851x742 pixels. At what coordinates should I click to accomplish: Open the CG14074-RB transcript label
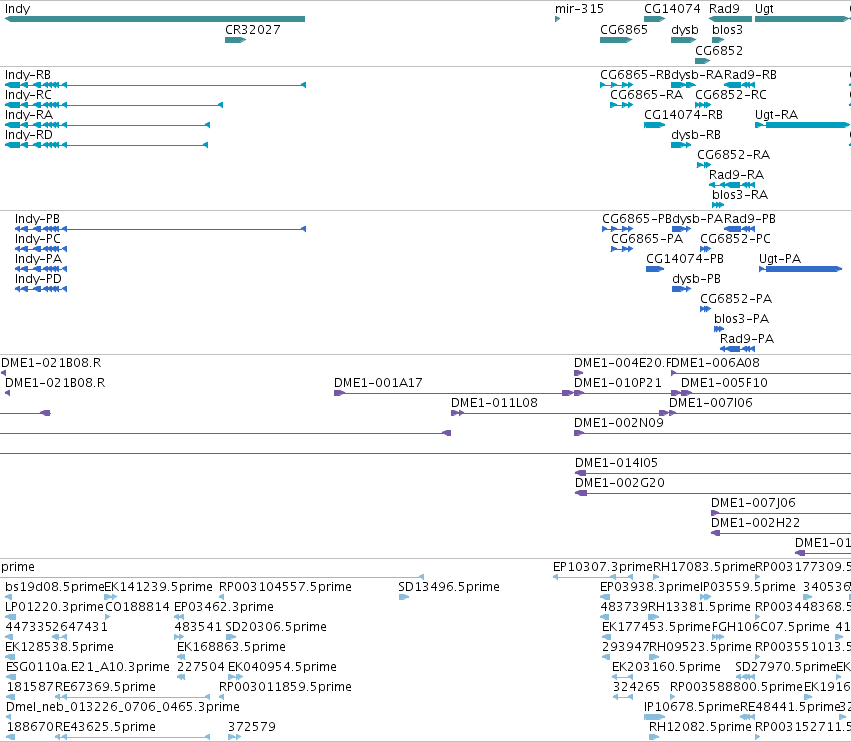[x=683, y=115]
